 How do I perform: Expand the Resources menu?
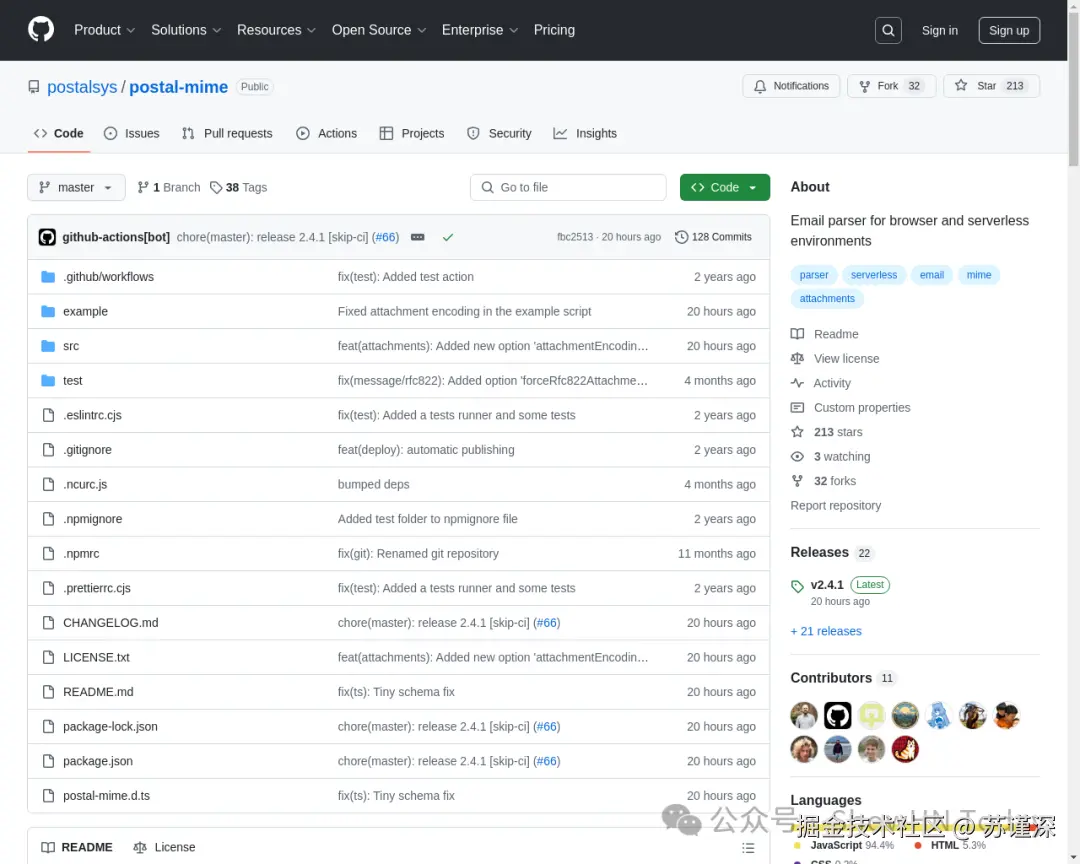point(276,30)
